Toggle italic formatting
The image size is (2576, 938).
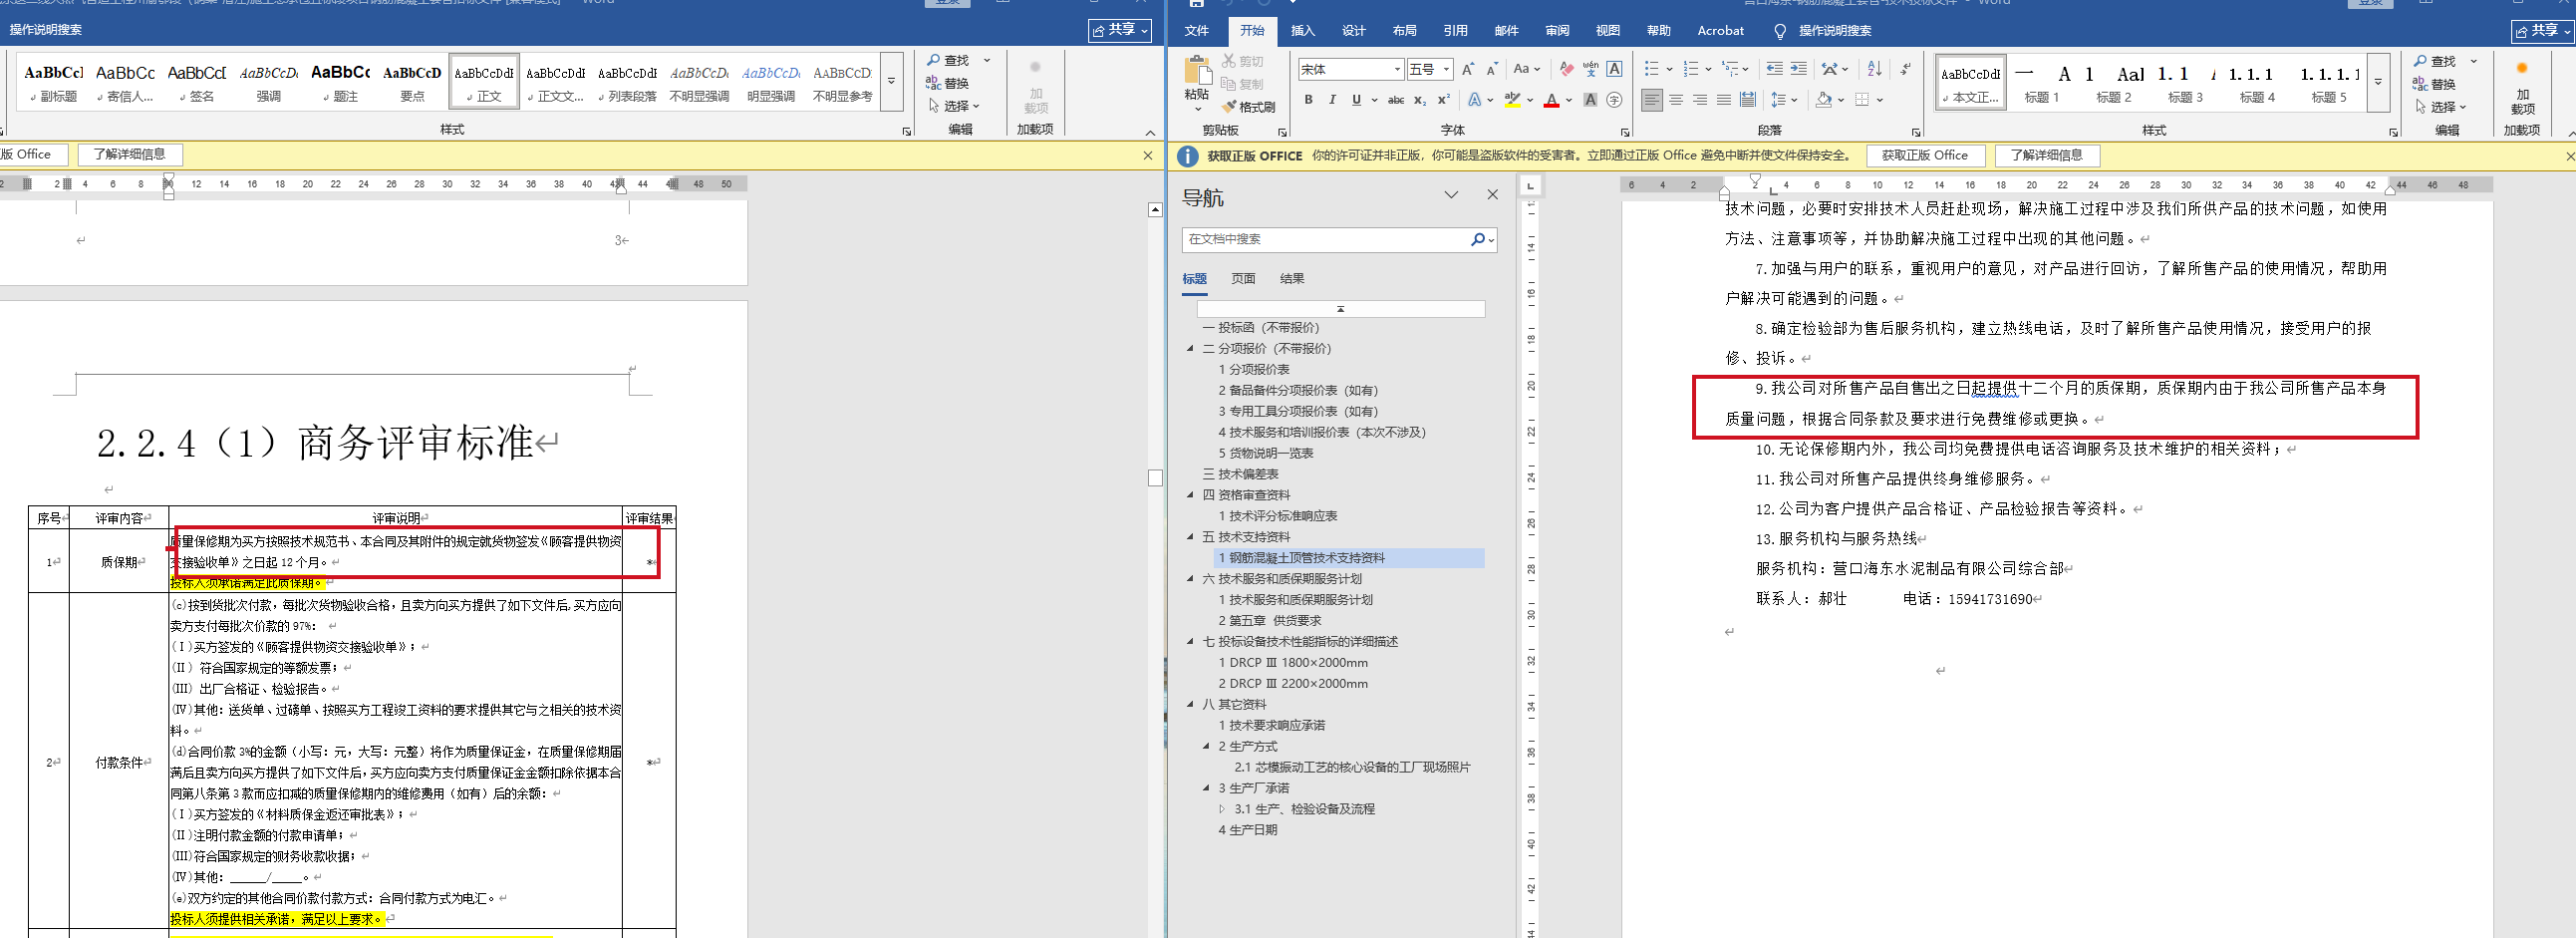(1332, 100)
